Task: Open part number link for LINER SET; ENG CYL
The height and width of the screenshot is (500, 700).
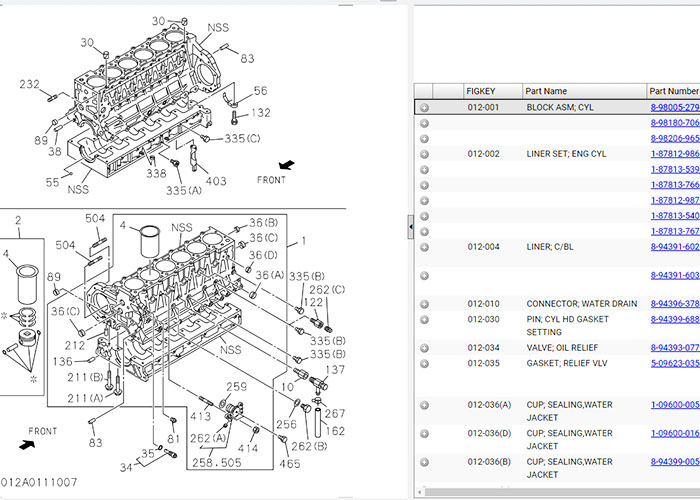Action: (x=675, y=154)
